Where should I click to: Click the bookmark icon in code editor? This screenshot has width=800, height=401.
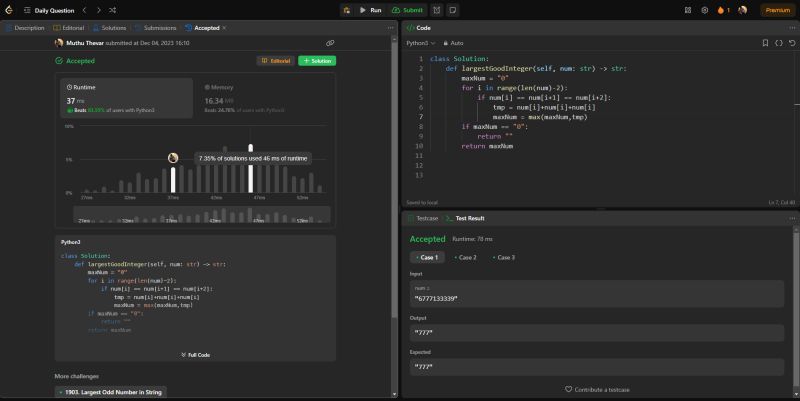tap(765, 43)
